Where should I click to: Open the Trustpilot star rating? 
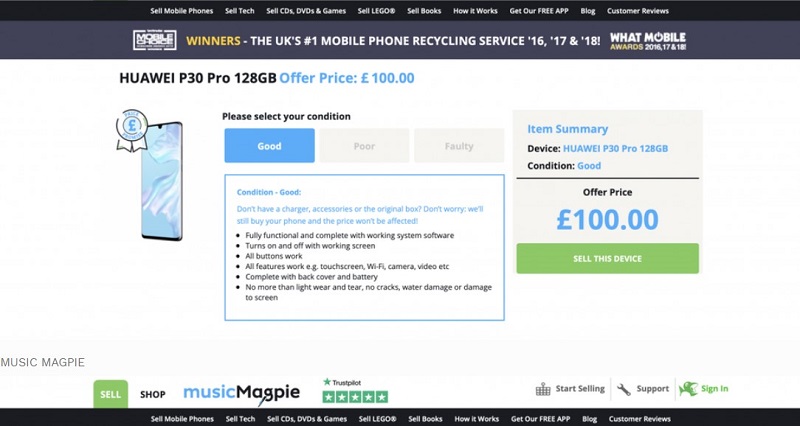(x=354, y=396)
